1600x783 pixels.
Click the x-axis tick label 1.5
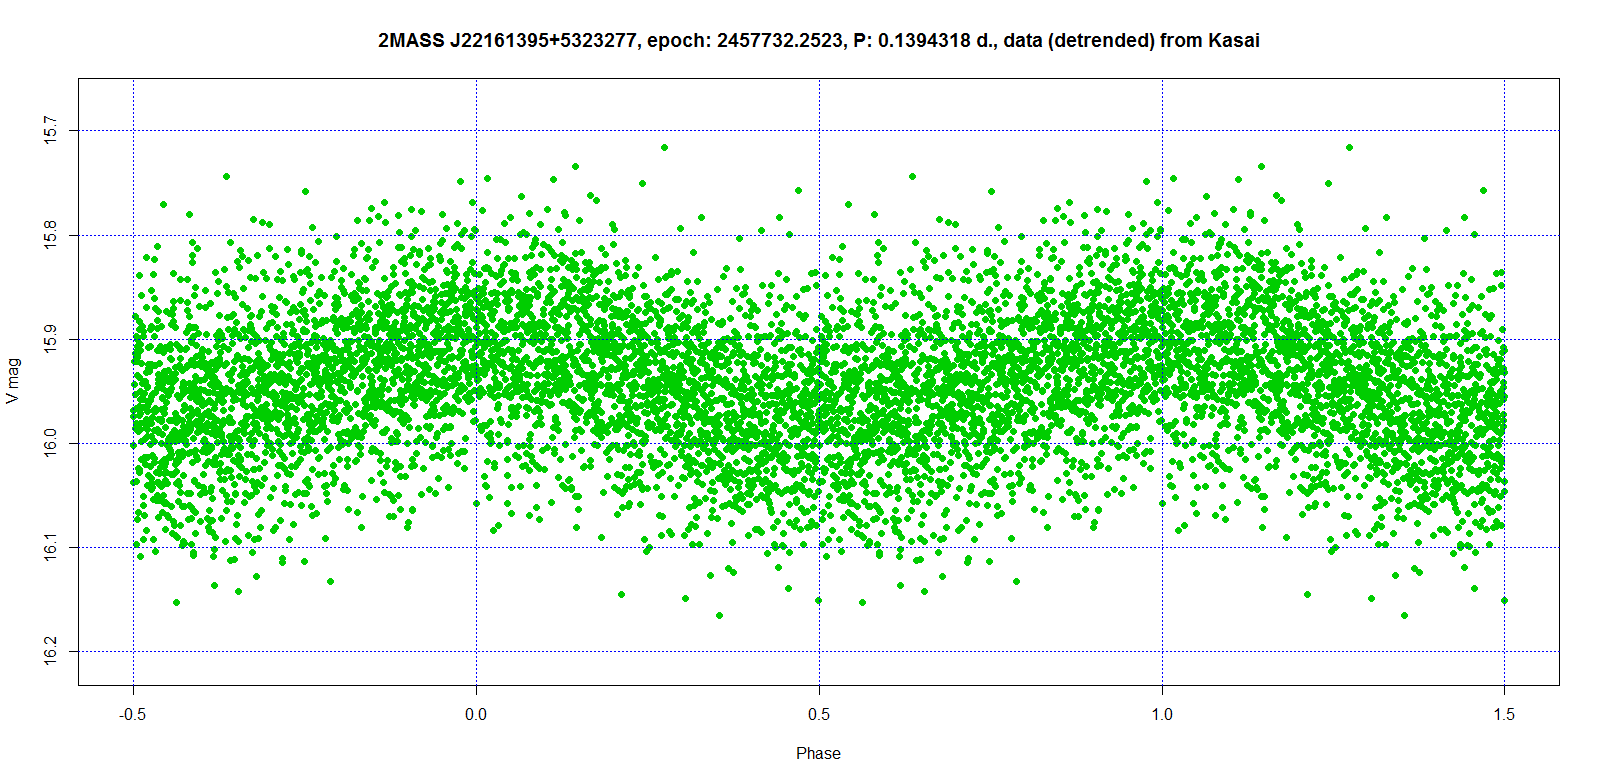tap(1504, 714)
